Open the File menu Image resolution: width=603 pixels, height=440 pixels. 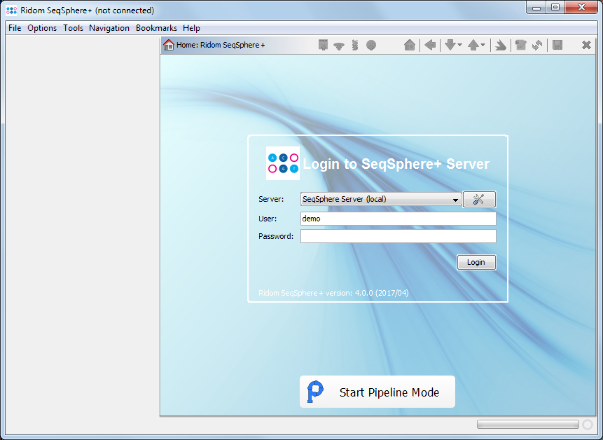15,28
